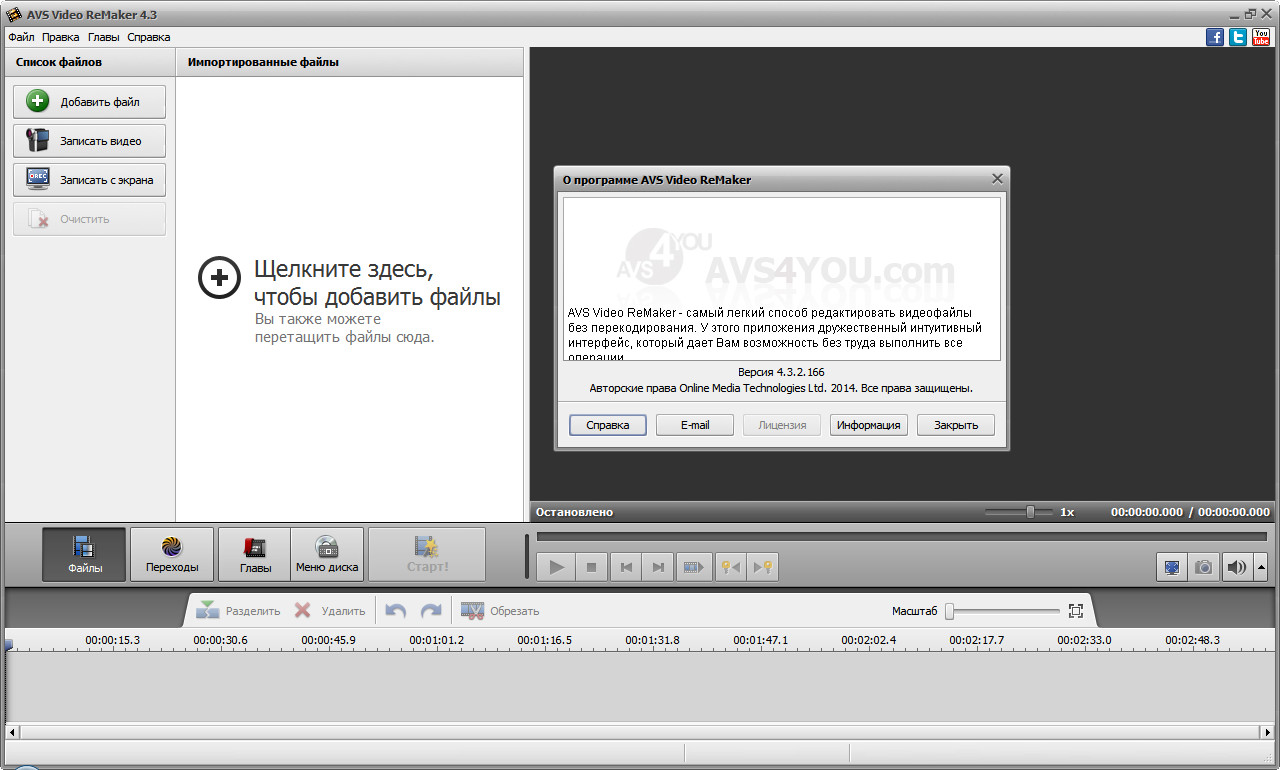Image resolution: width=1280 pixels, height=770 pixels.
Task: Switch to the Переходы transitions tab
Action: coord(172,554)
